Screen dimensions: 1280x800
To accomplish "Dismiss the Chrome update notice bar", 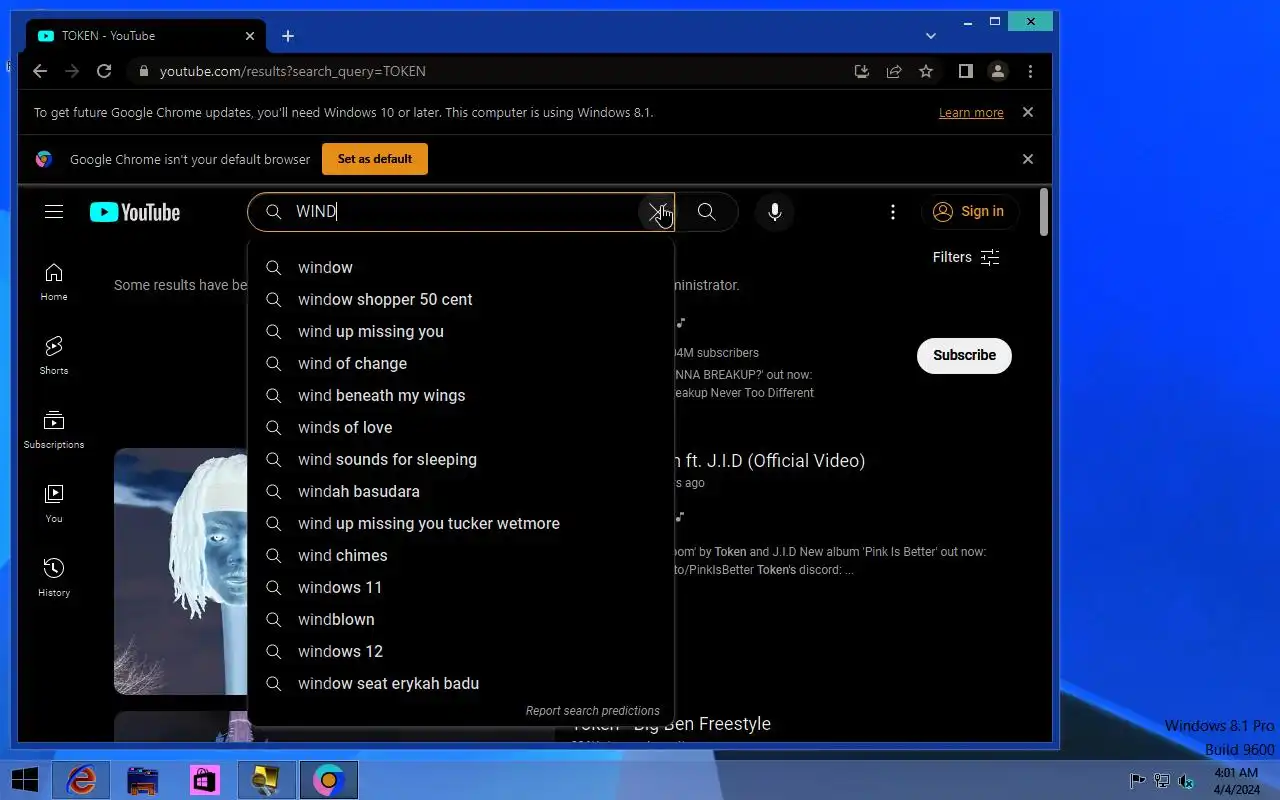I will (x=1028, y=112).
